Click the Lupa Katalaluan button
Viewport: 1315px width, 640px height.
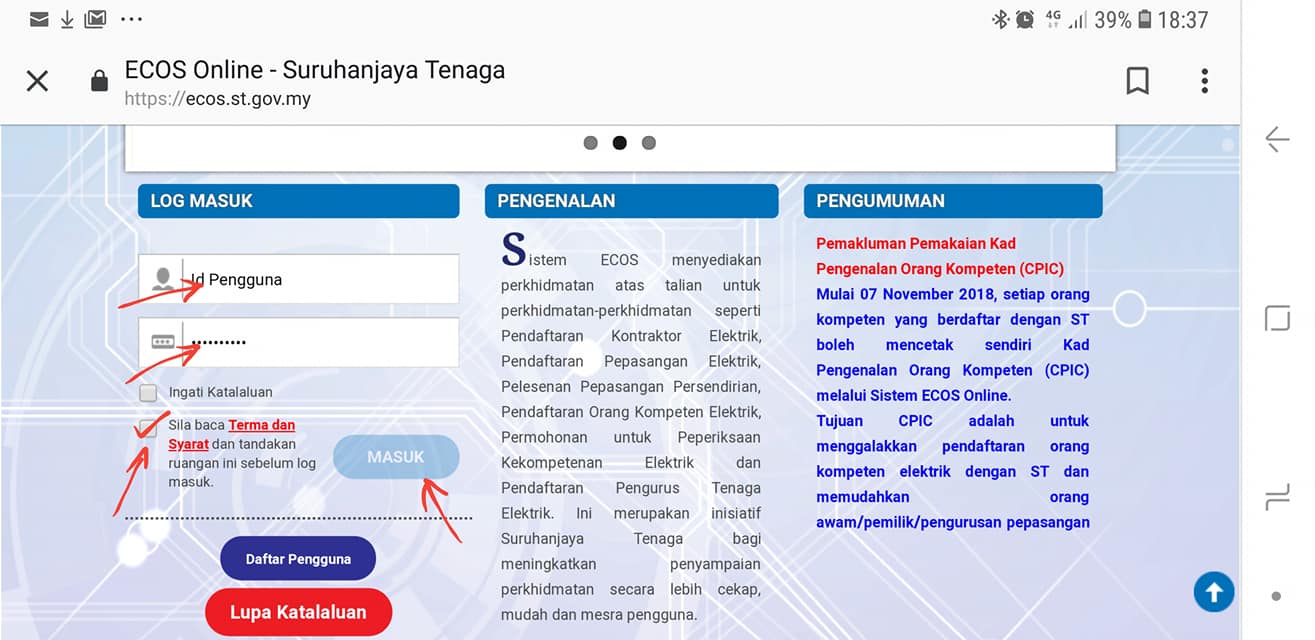(x=298, y=612)
